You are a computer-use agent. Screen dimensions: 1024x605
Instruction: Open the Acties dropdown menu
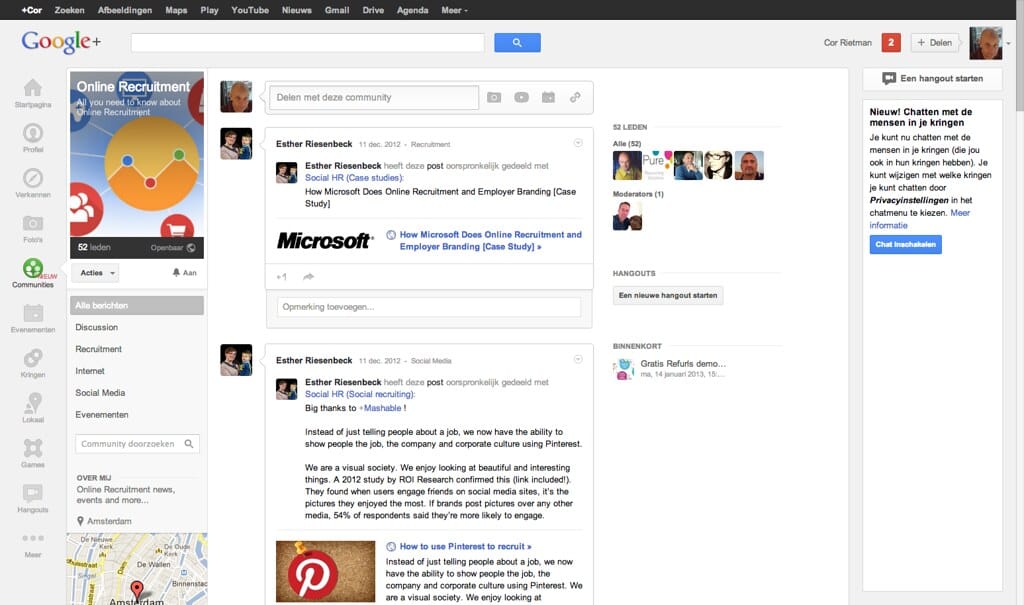click(x=95, y=273)
